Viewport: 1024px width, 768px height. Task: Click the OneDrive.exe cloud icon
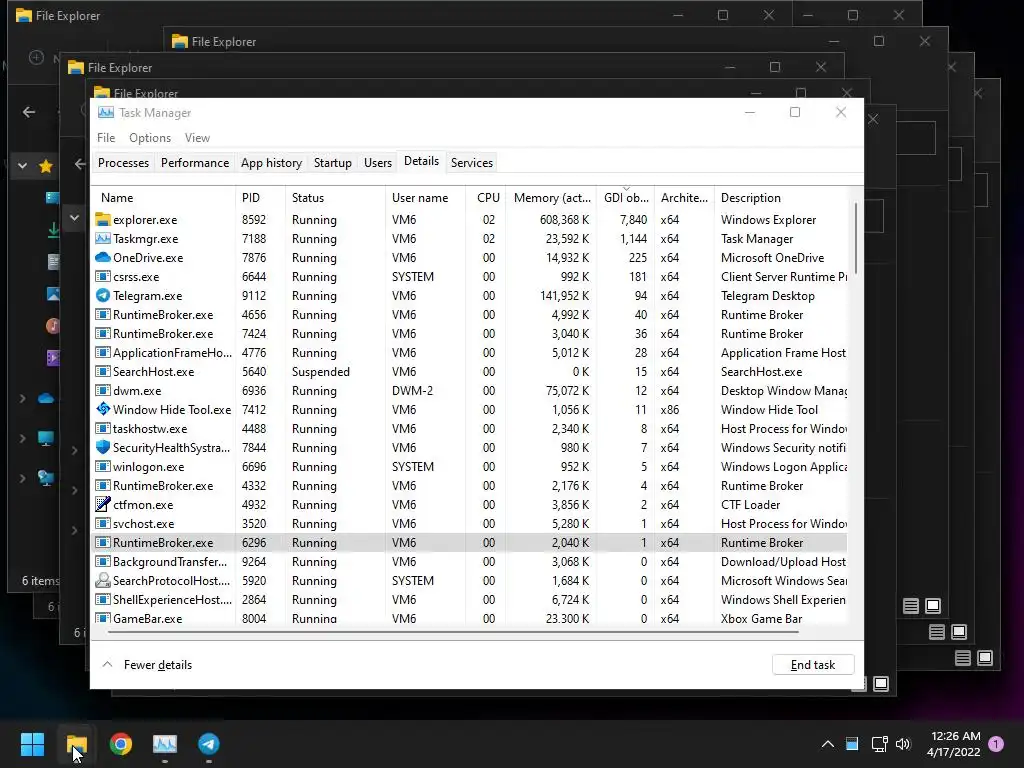click(x=103, y=257)
